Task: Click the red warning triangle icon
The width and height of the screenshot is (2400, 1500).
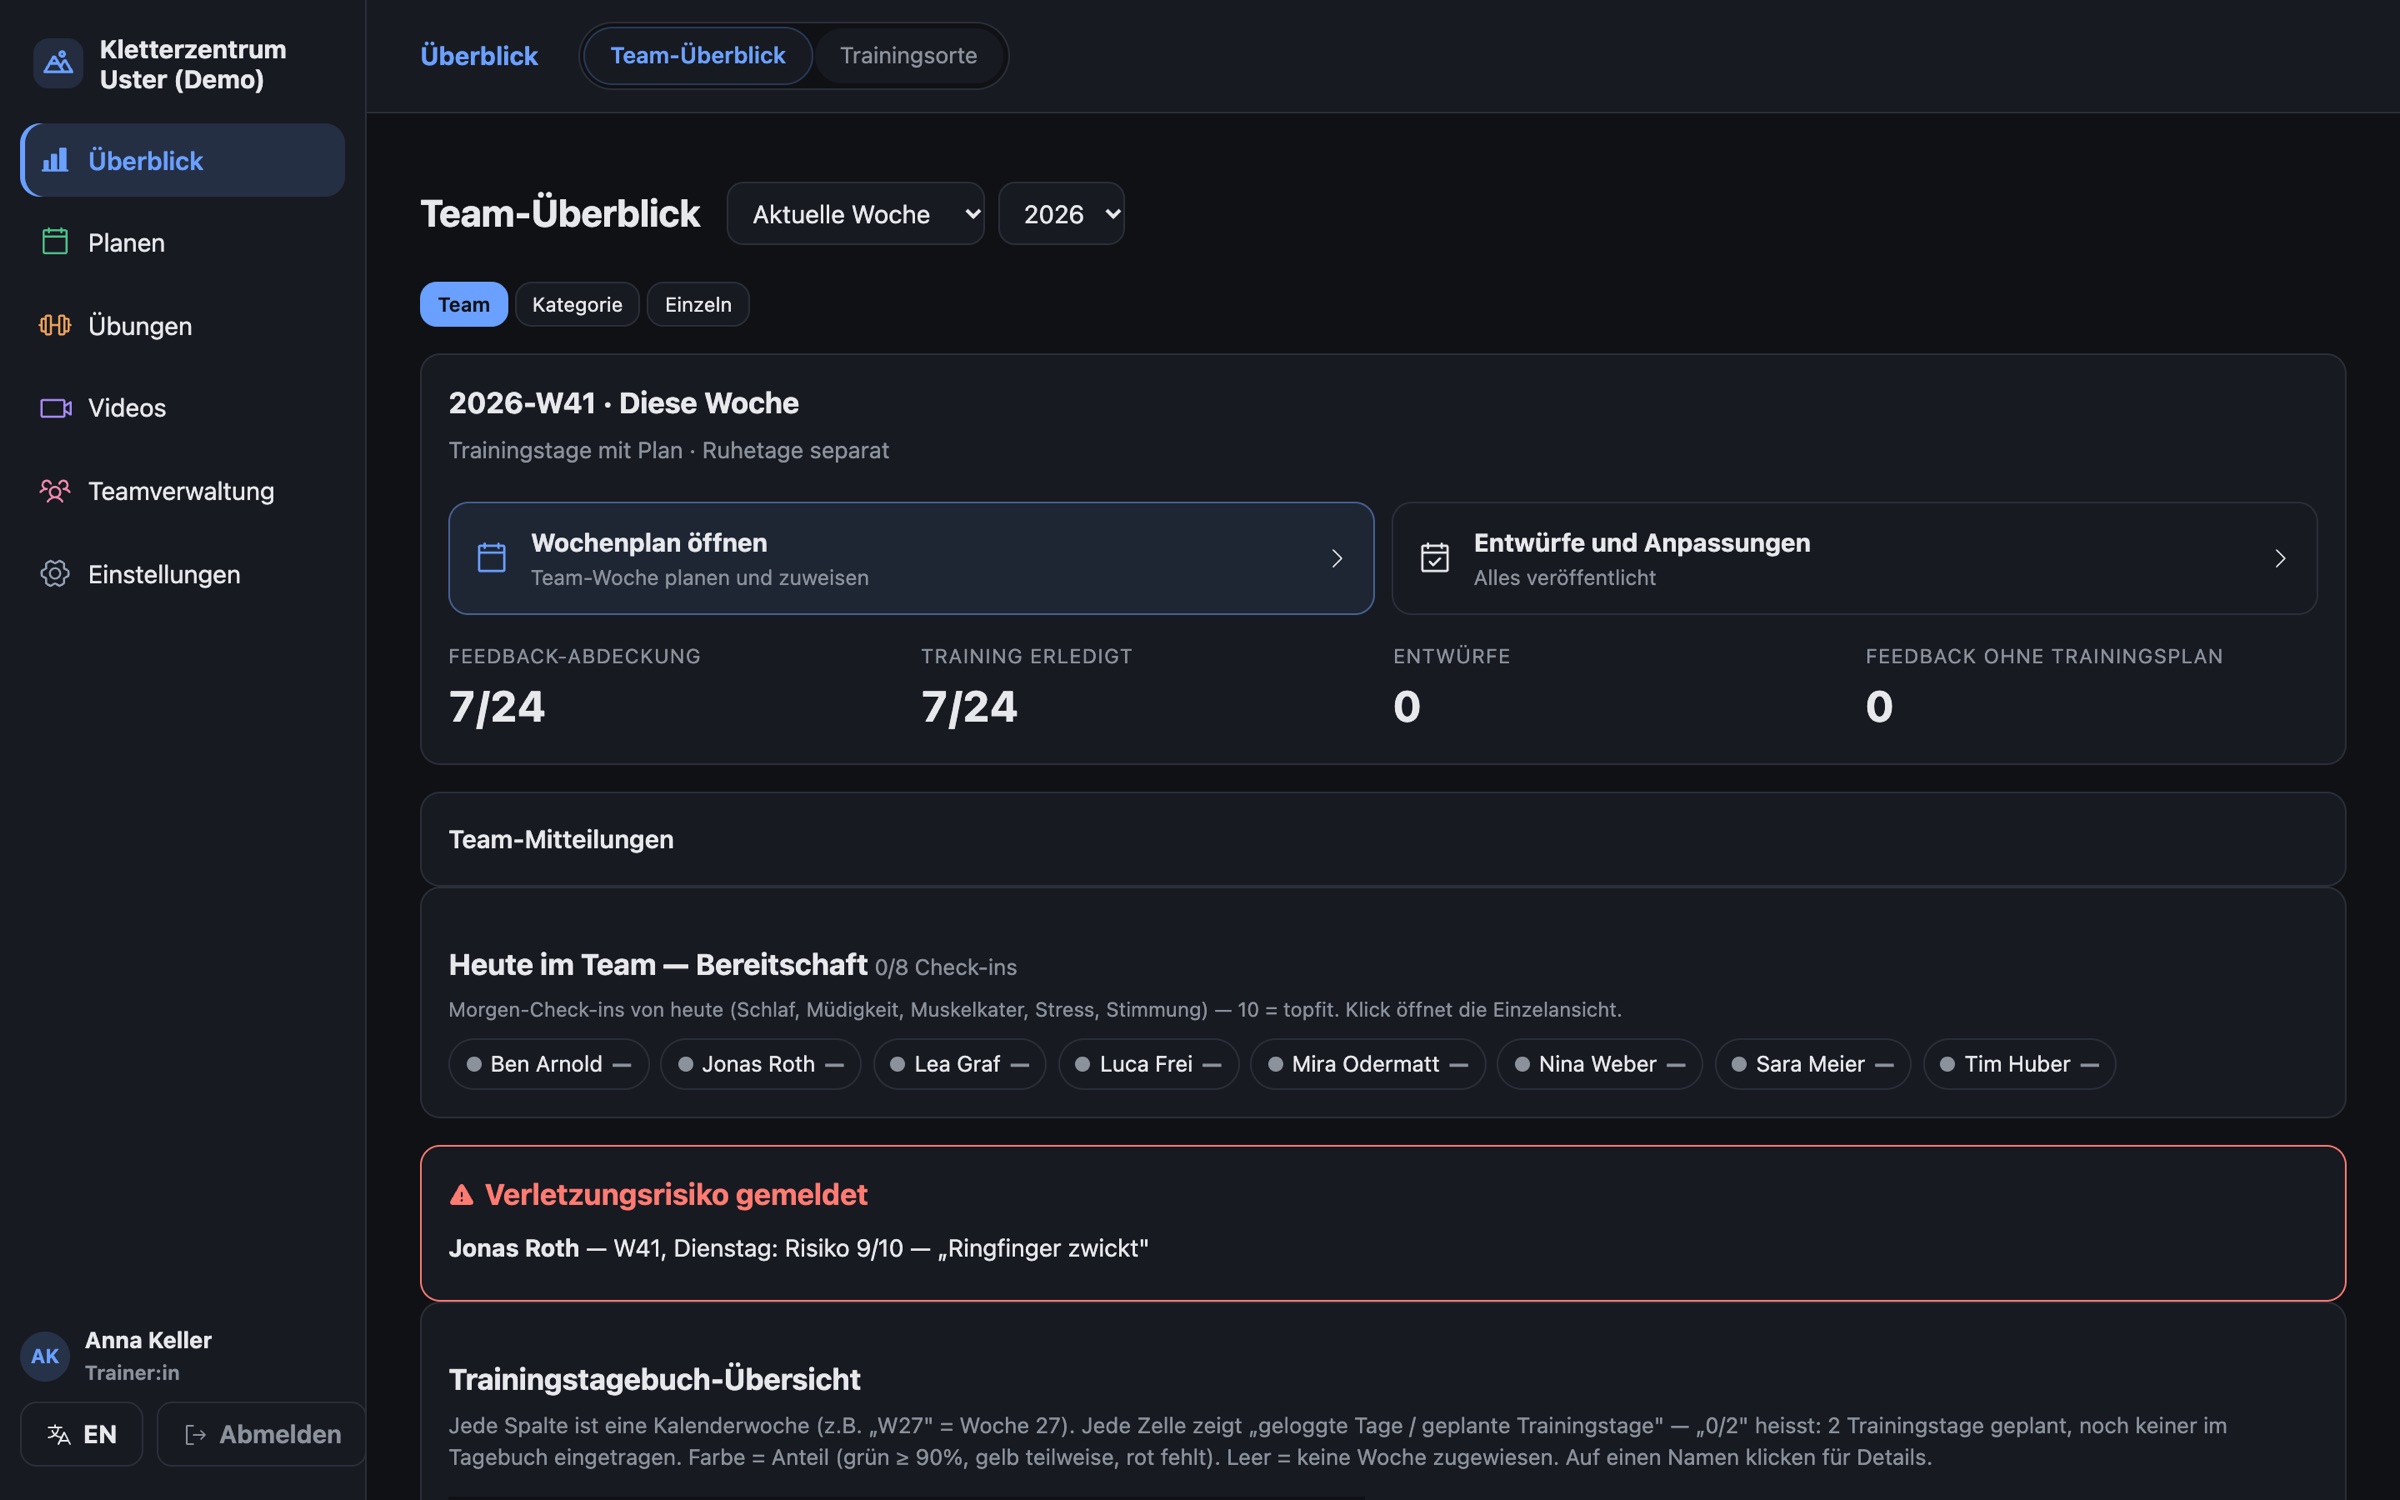Action: click(461, 1194)
